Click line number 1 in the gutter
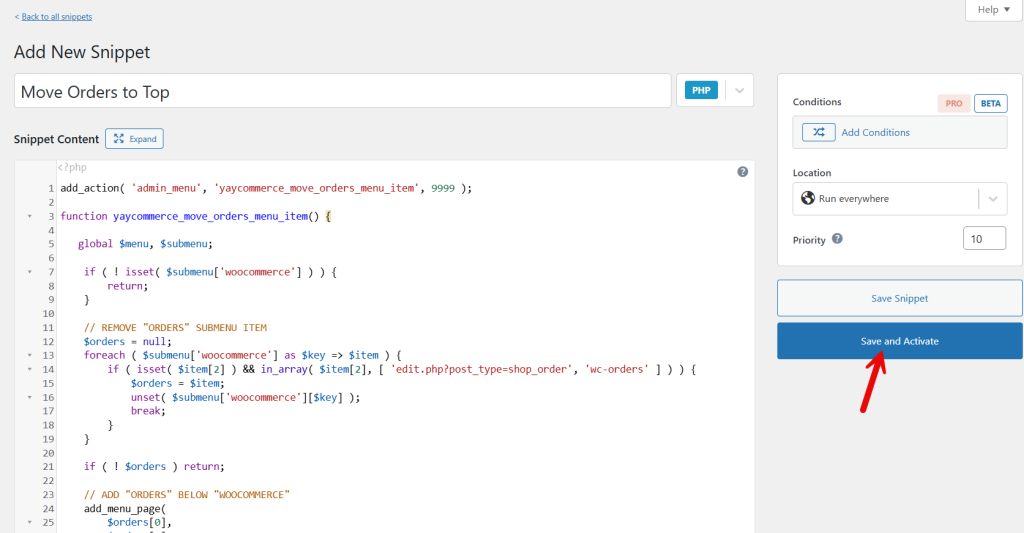This screenshot has width=1024, height=533. (x=51, y=188)
